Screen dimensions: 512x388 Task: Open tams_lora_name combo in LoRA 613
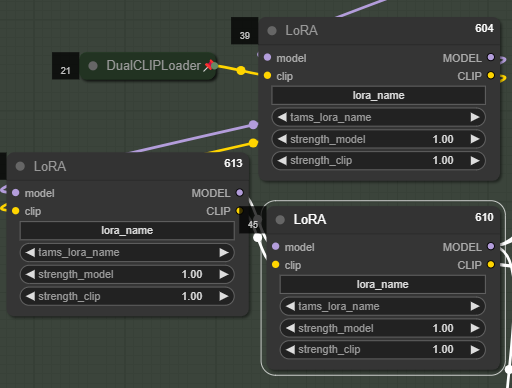(x=127, y=252)
